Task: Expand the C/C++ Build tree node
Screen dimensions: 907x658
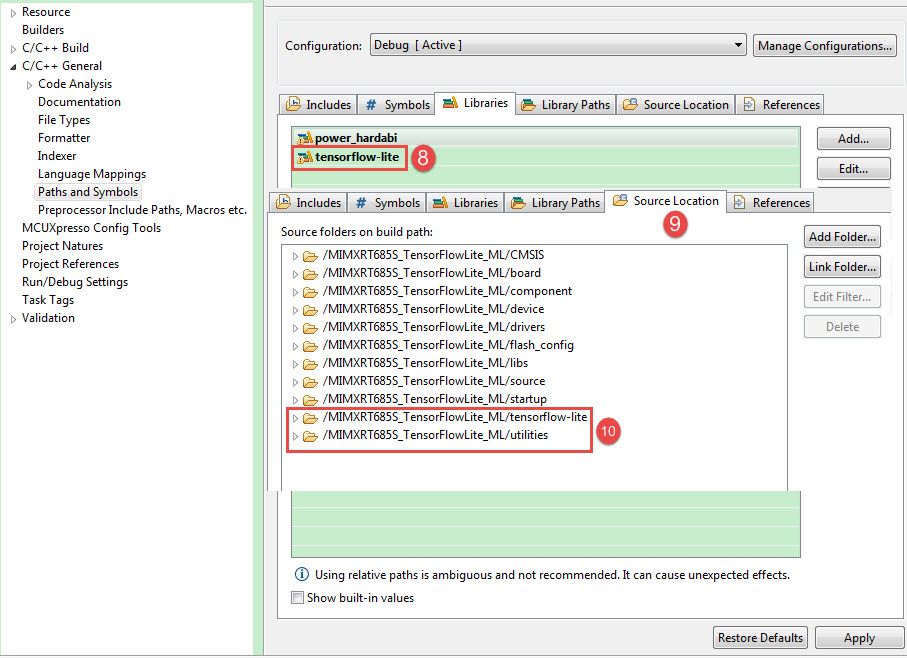Action: [13, 49]
